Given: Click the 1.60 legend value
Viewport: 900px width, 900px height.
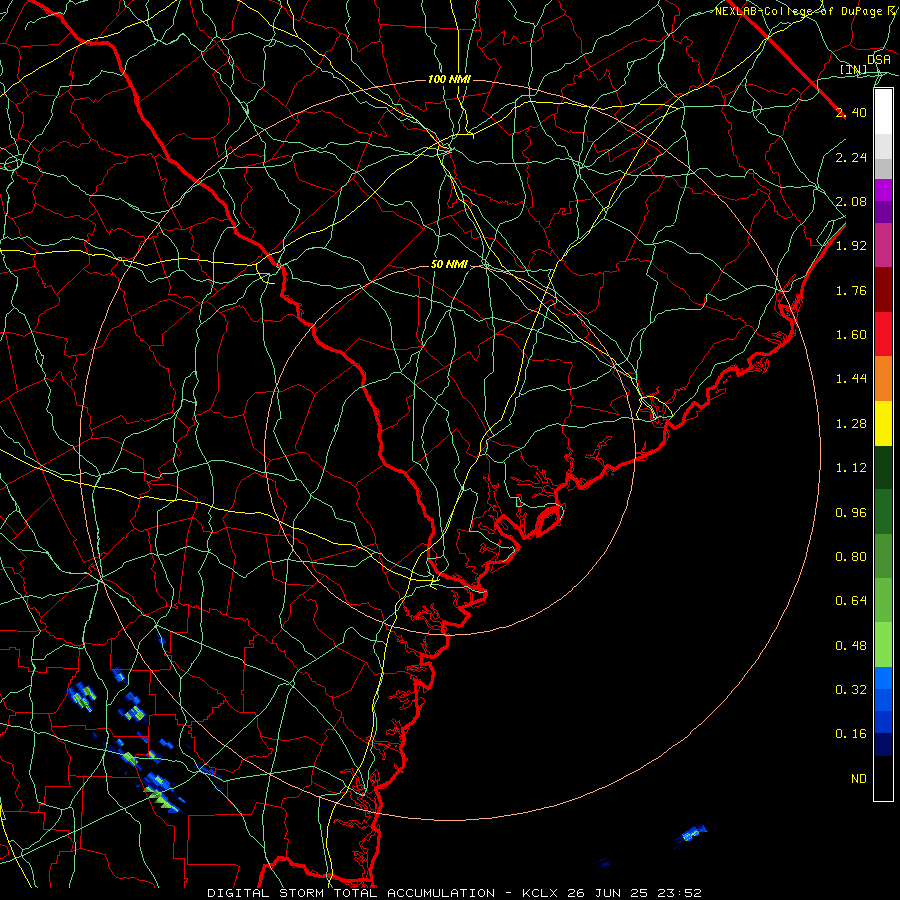Looking at the screenshot, I should coord(851,335).
